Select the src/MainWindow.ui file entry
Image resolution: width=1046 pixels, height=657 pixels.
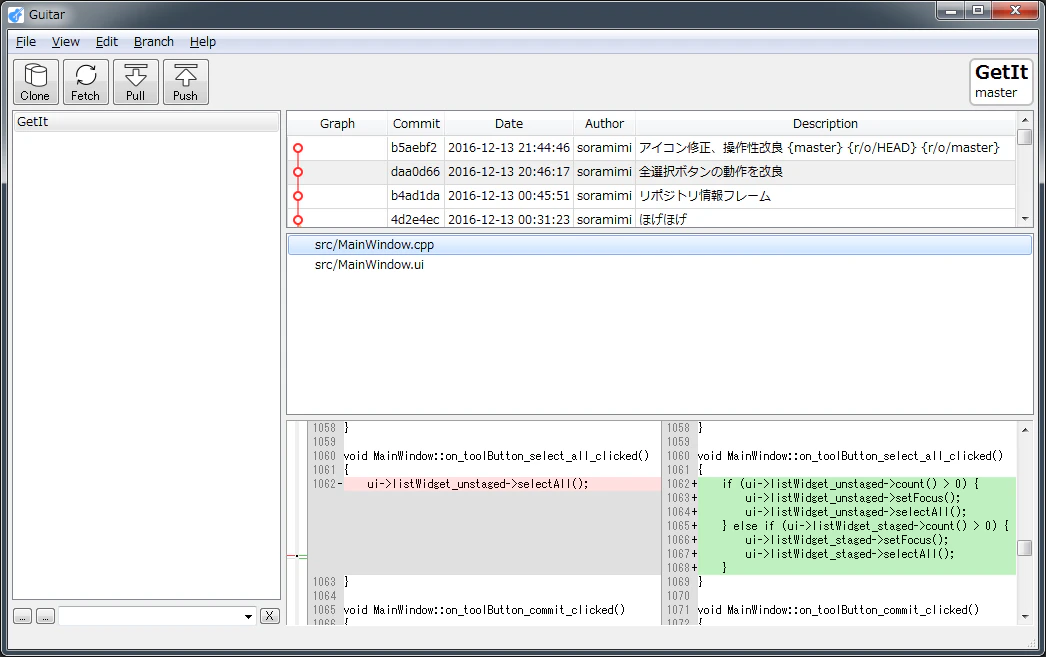tap(369, 265)
